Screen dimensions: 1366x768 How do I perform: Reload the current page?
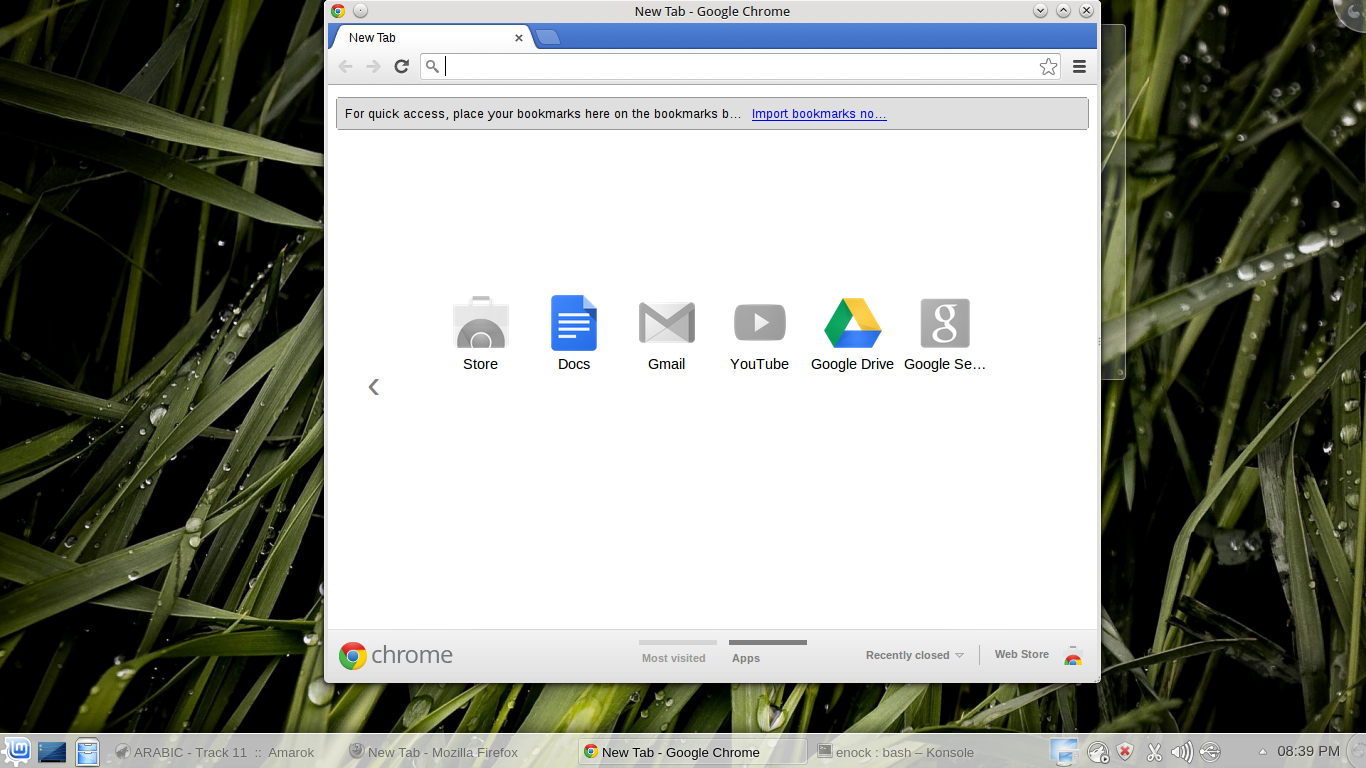[401, 66]
